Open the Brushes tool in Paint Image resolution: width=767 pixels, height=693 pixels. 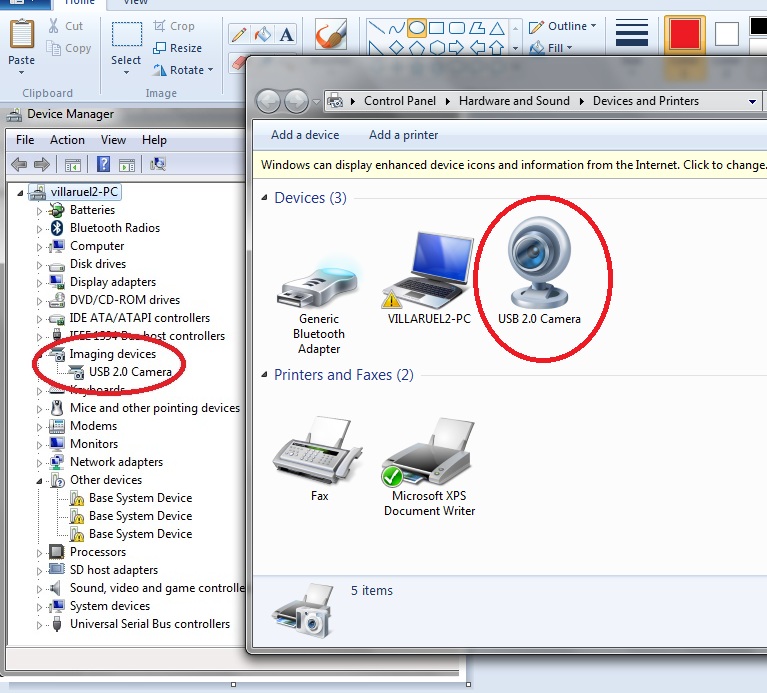point(331,34)
